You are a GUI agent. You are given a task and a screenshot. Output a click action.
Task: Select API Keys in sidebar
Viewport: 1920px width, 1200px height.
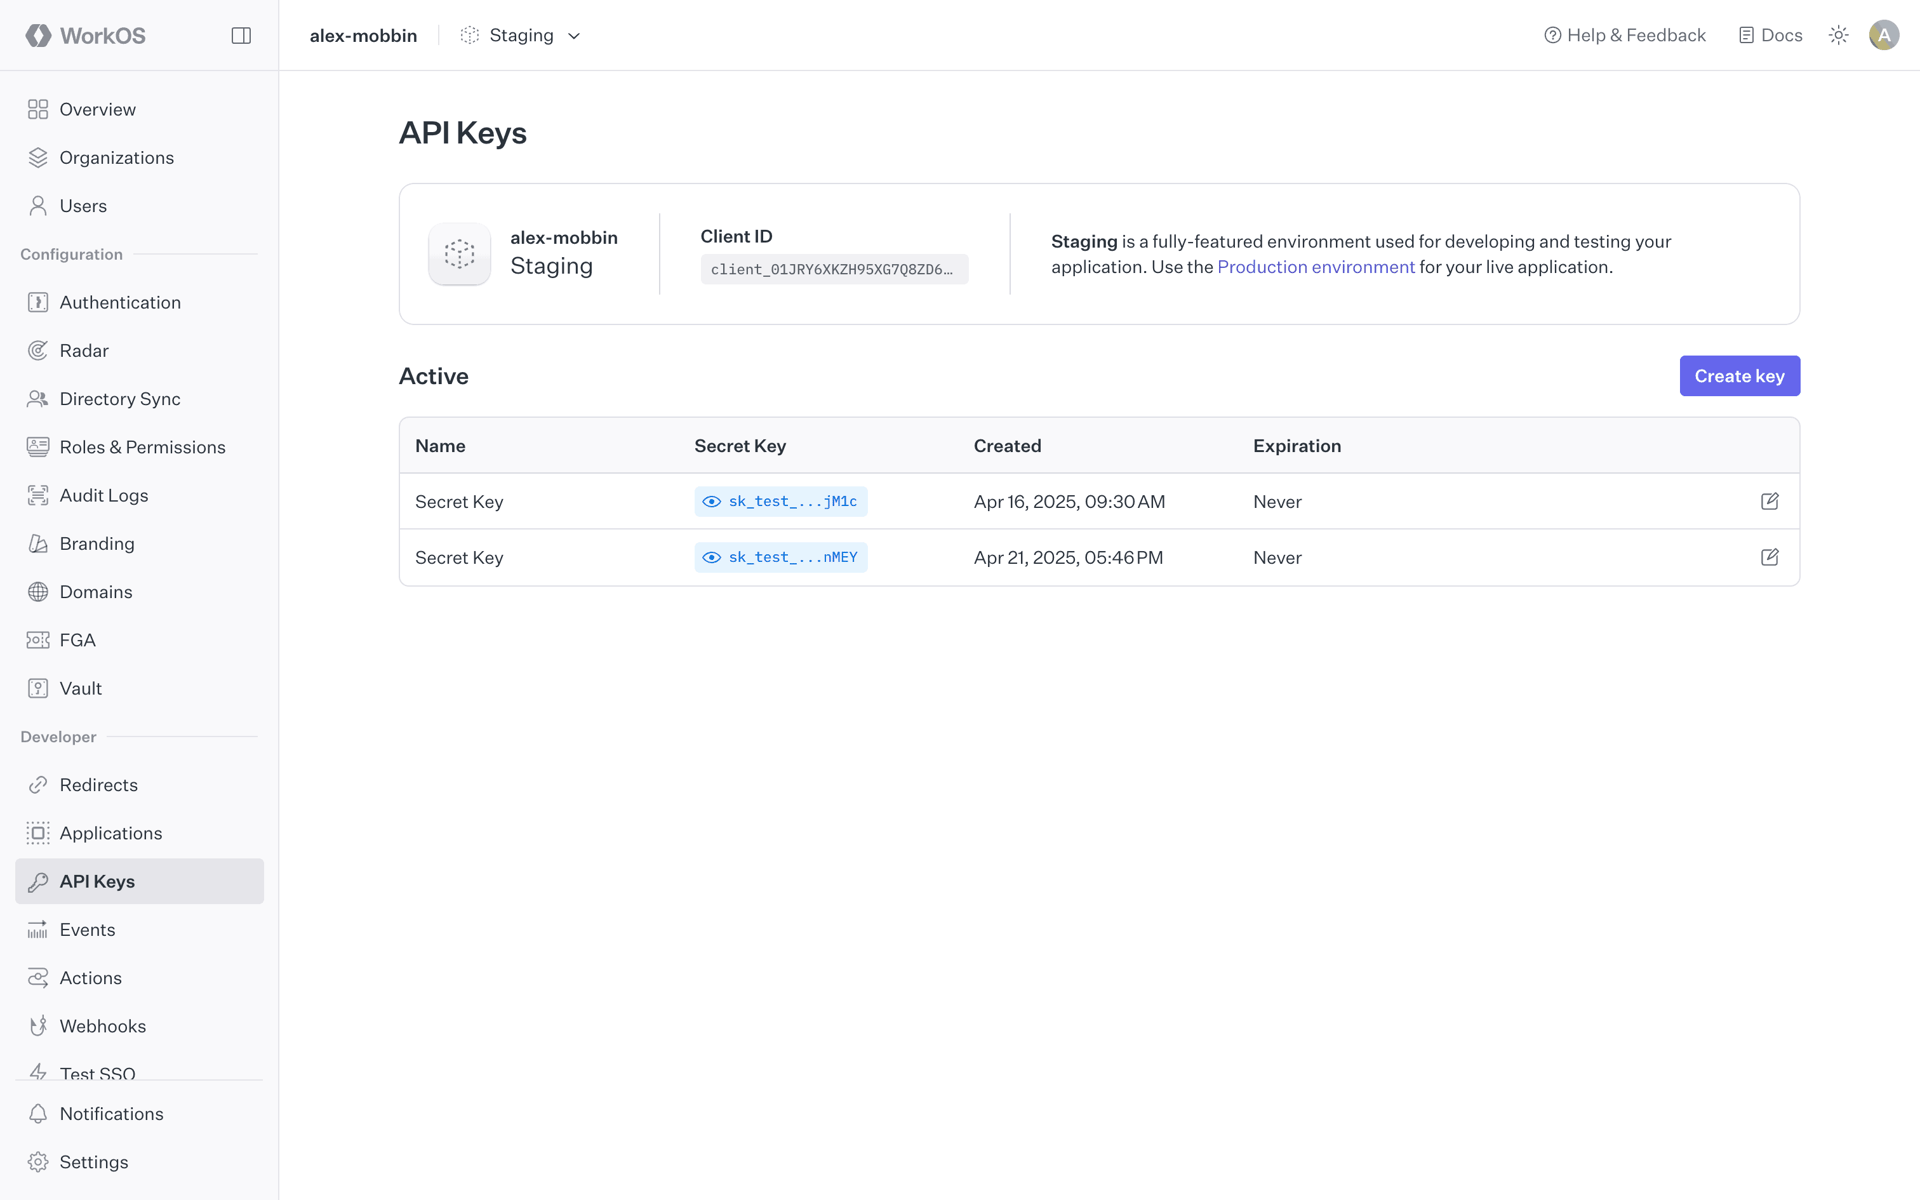(x=139, y=881)
